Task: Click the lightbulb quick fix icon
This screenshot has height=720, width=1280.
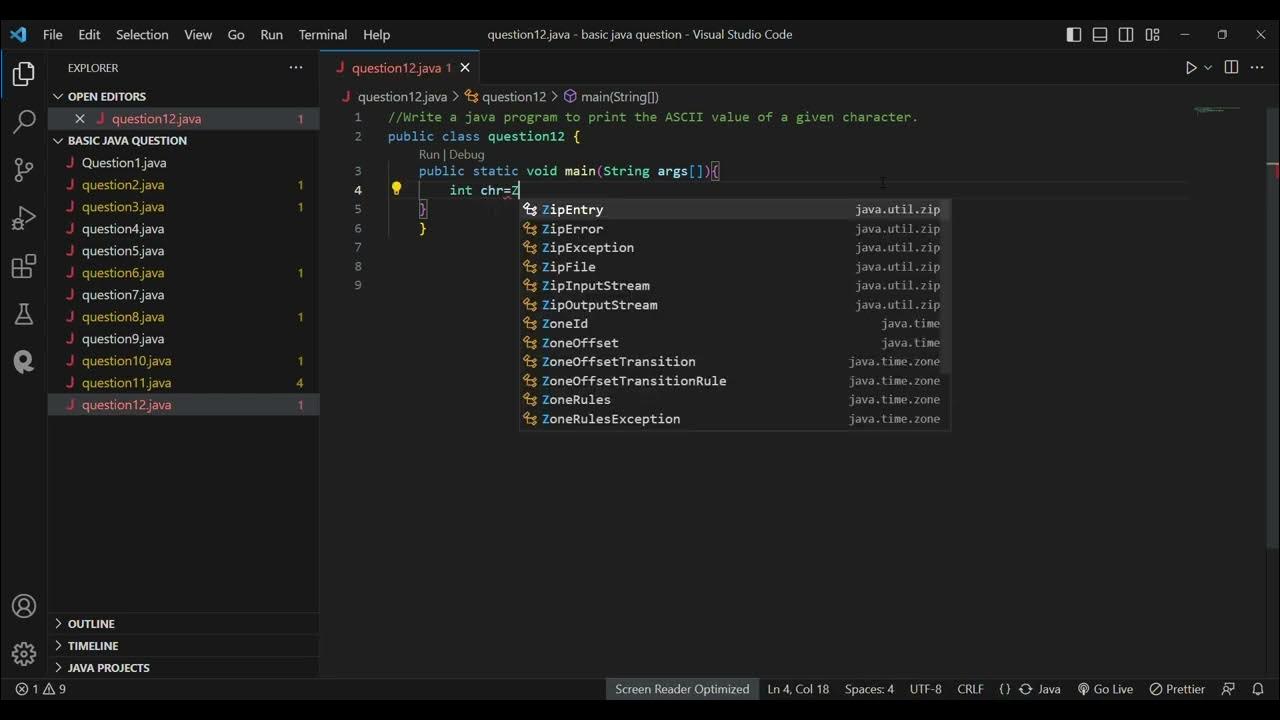Action: click(396, 189)
